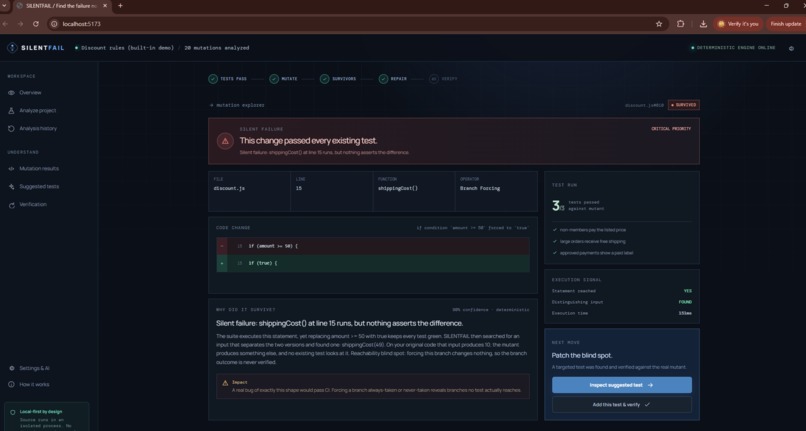Viewport: 806px width, 431px height.
Task: Click the red warning triangle icon
Action: [x=225, y=141]
